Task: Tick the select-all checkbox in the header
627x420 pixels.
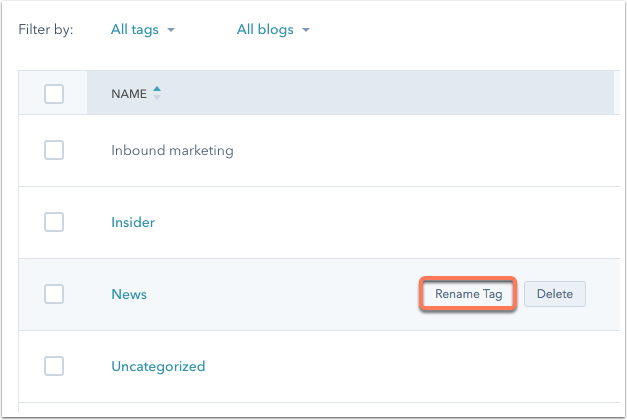Action: (54, 94)
